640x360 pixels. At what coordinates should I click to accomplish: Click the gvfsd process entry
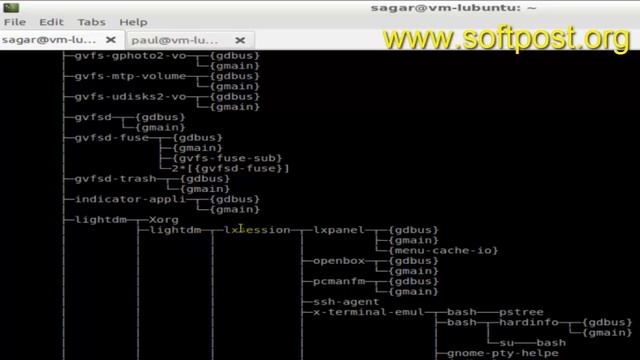click(93, 117)
